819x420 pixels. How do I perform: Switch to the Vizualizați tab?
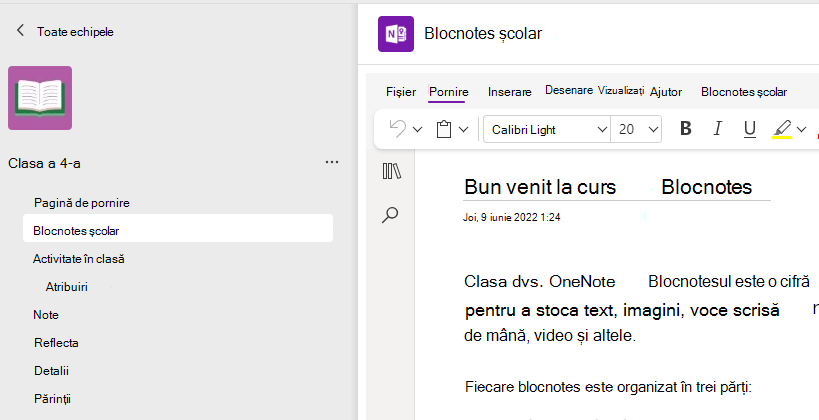[x=621, y=90]
